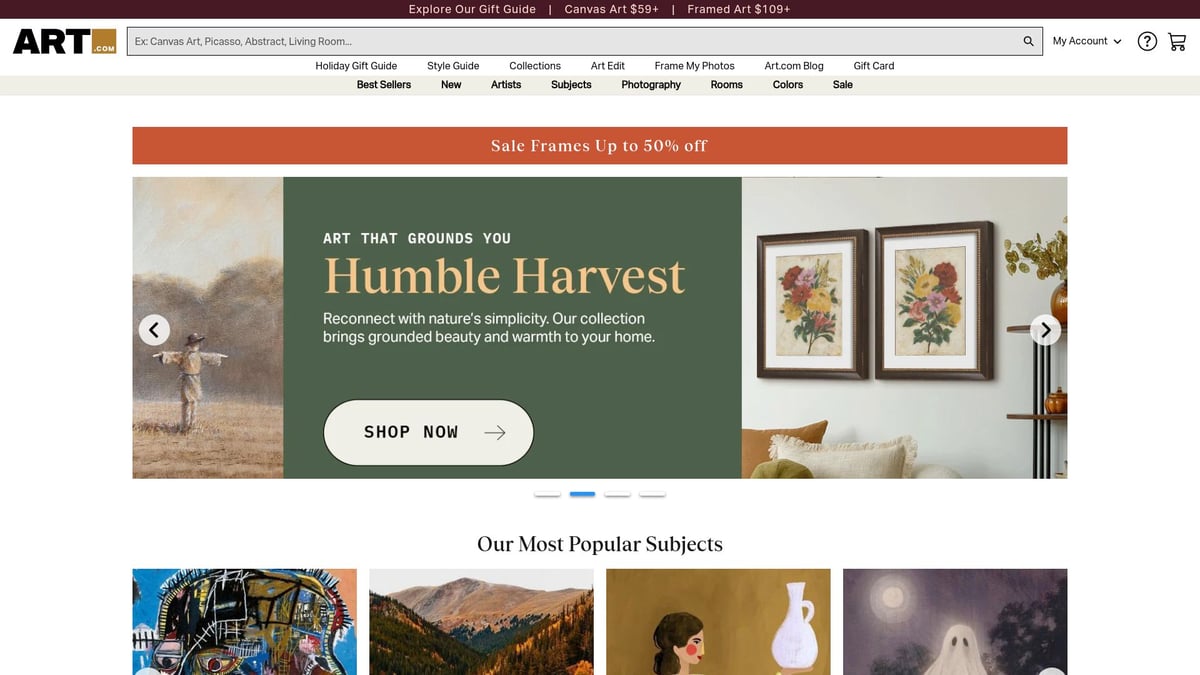Select the third carousel indicator
The image size is (1200, 675).
(617, 494)
